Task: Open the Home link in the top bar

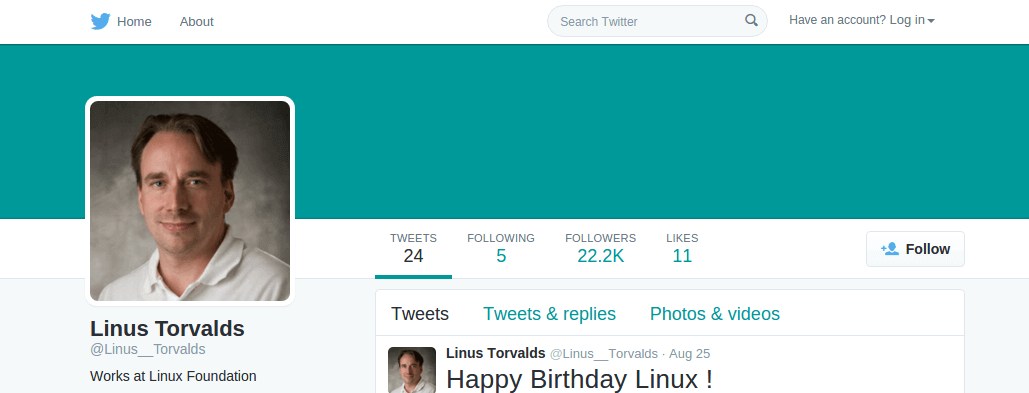Action: click(x=134, y=22)
